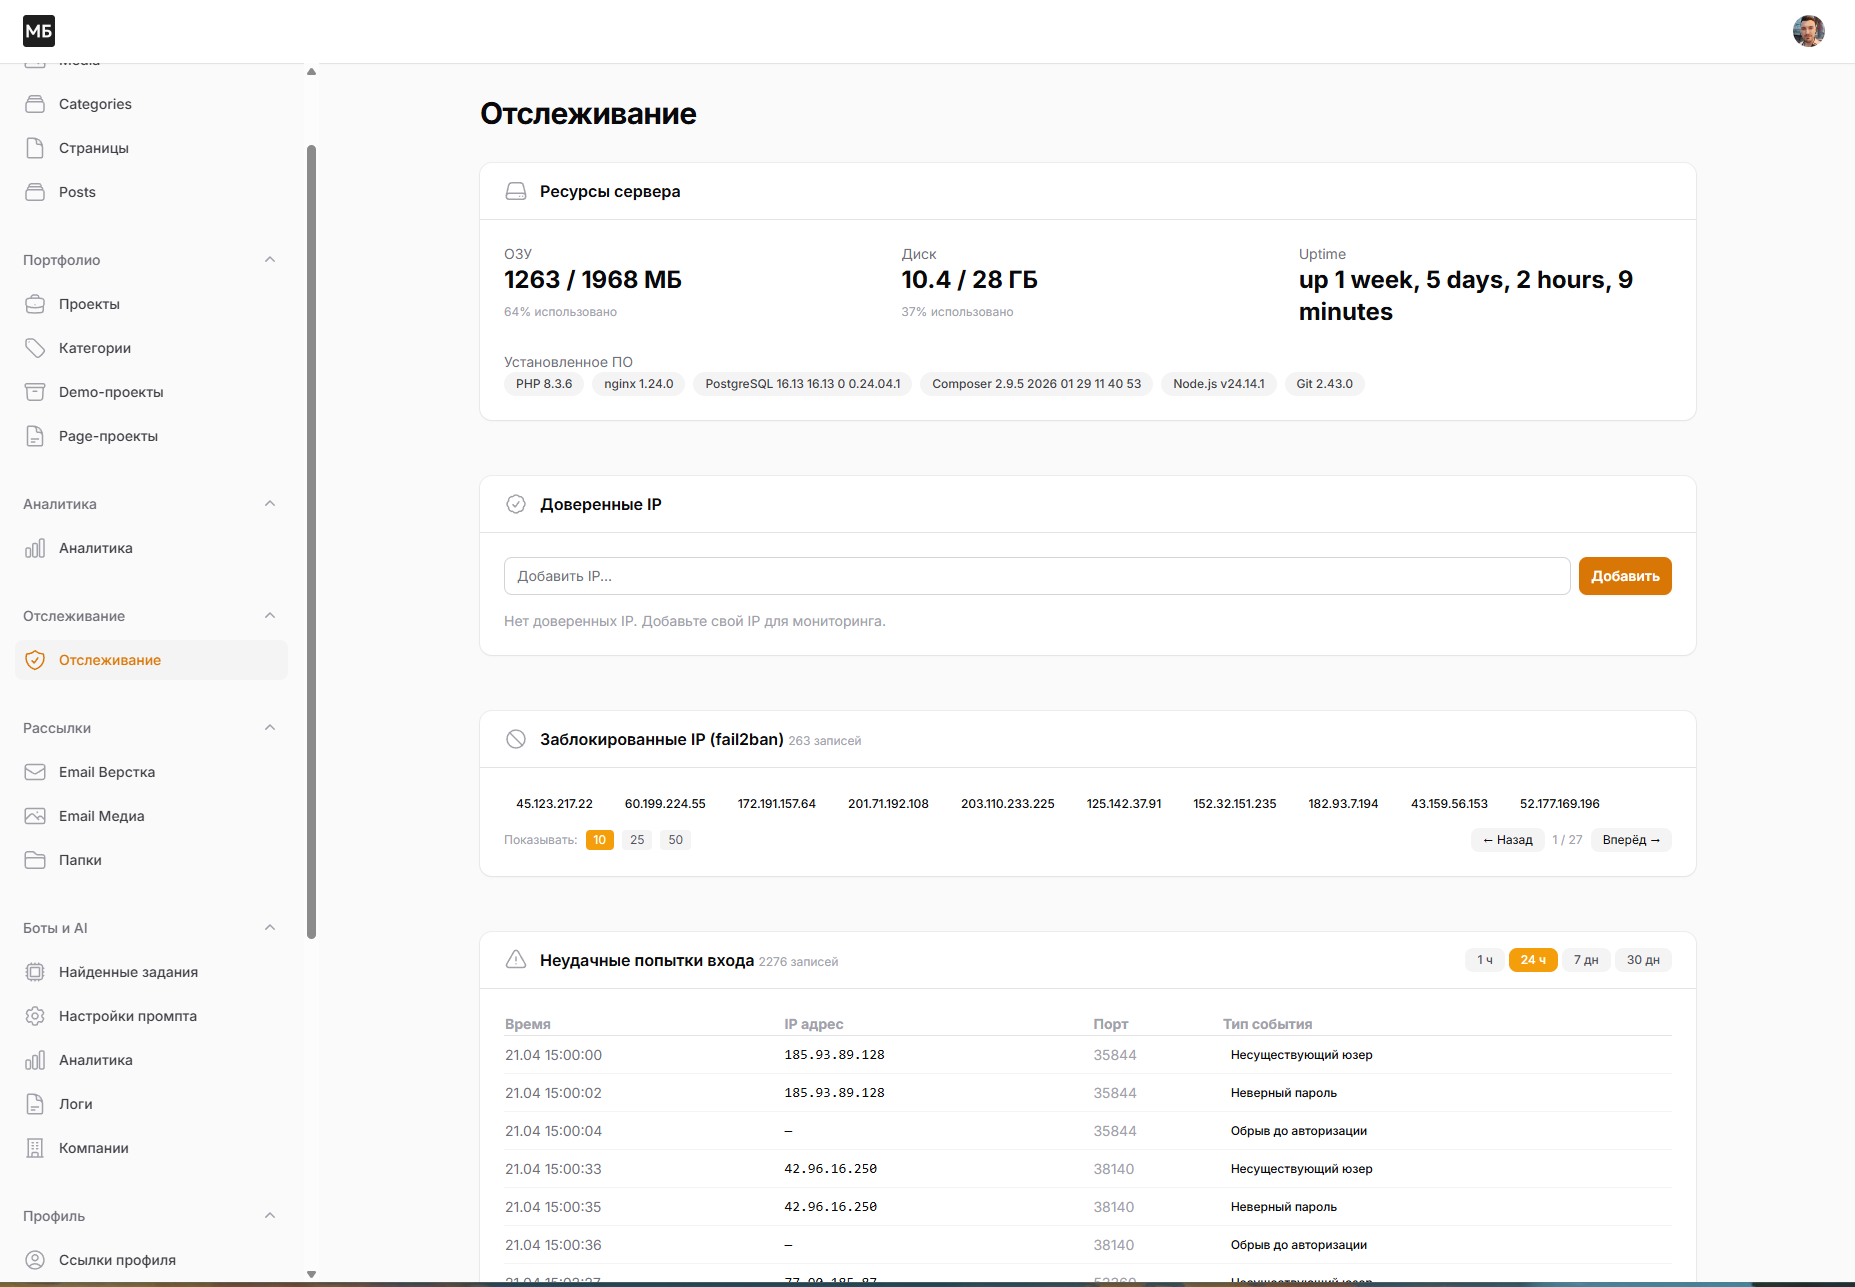Screen dimensions: 1855x1287
Task: Collapse the Профиль section
Action: point(270,1216)
